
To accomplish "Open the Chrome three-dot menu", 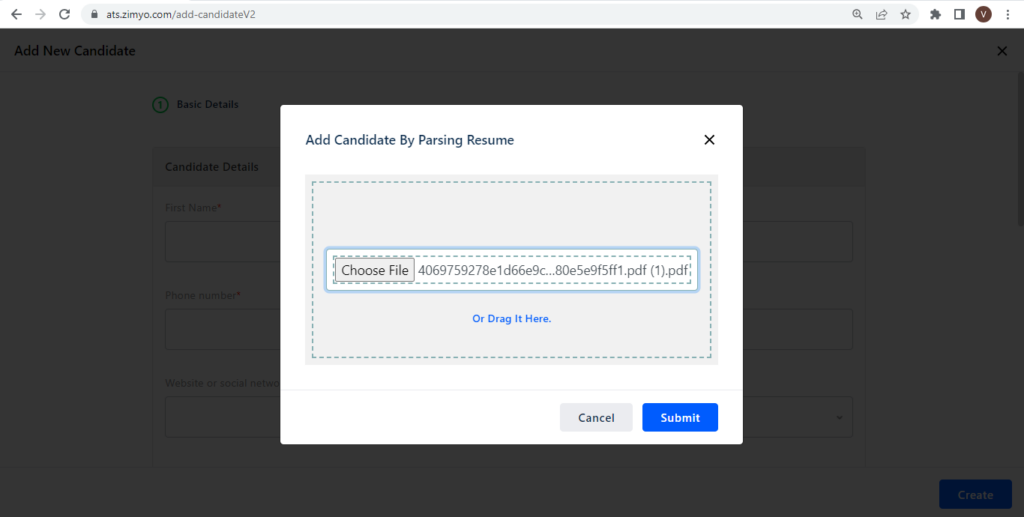I will tap(1008, 14).
